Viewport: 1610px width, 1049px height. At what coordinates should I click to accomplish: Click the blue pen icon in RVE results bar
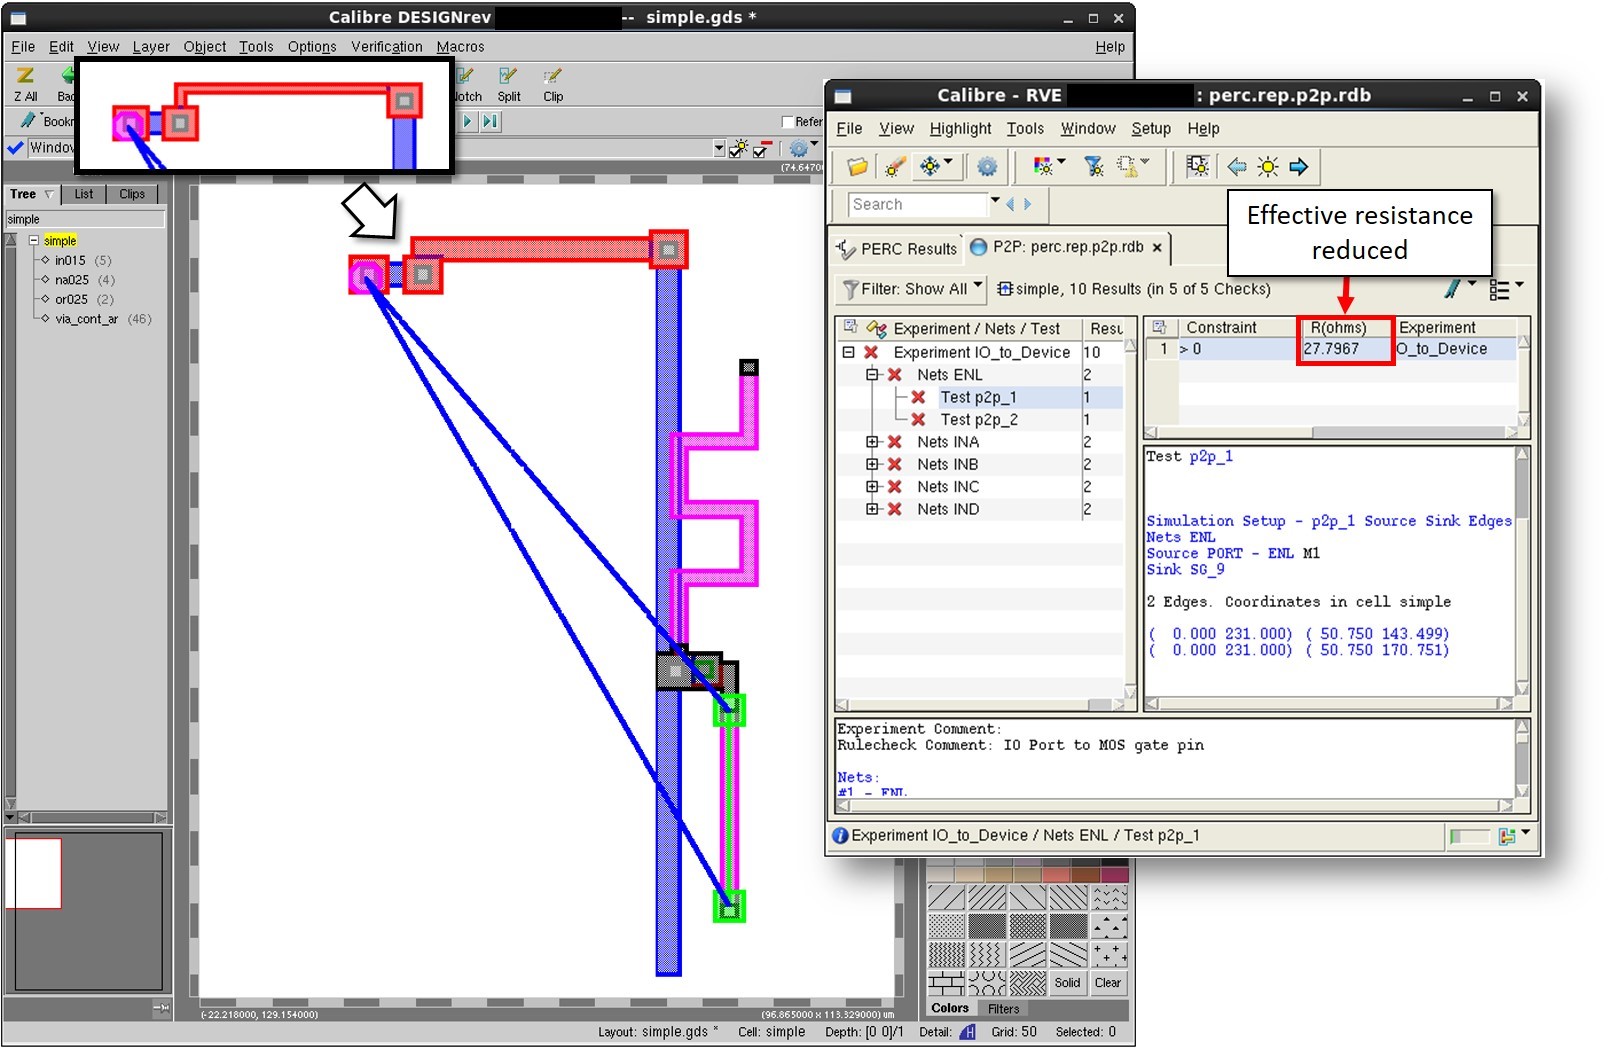pyautogui.click(x=1453, y=289)
